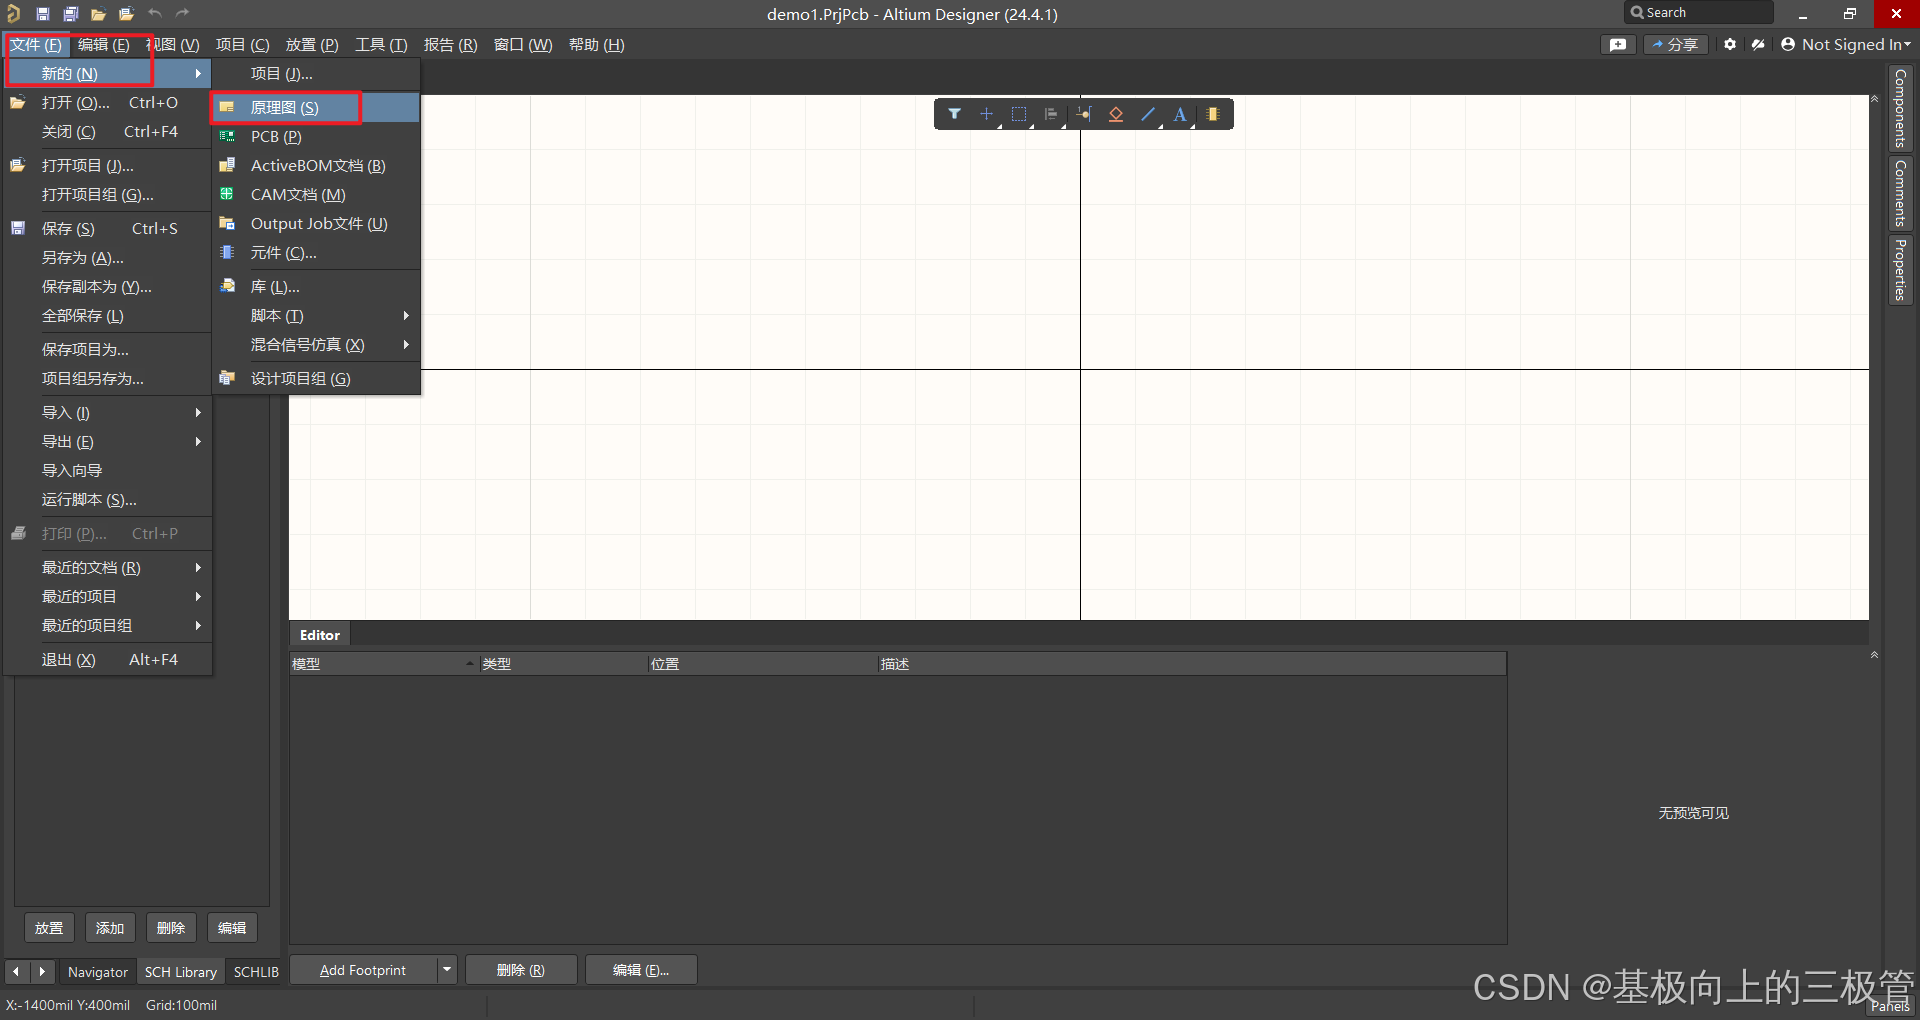The width and height of the screenshot is (1920, 1020).
Task: Select the align objects tool
Action: click(x=1051, y=114)
